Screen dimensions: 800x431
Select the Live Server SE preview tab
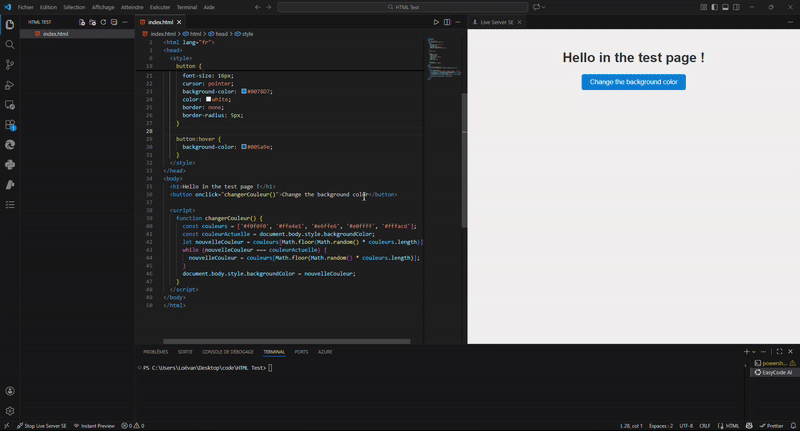click(496, 22)
